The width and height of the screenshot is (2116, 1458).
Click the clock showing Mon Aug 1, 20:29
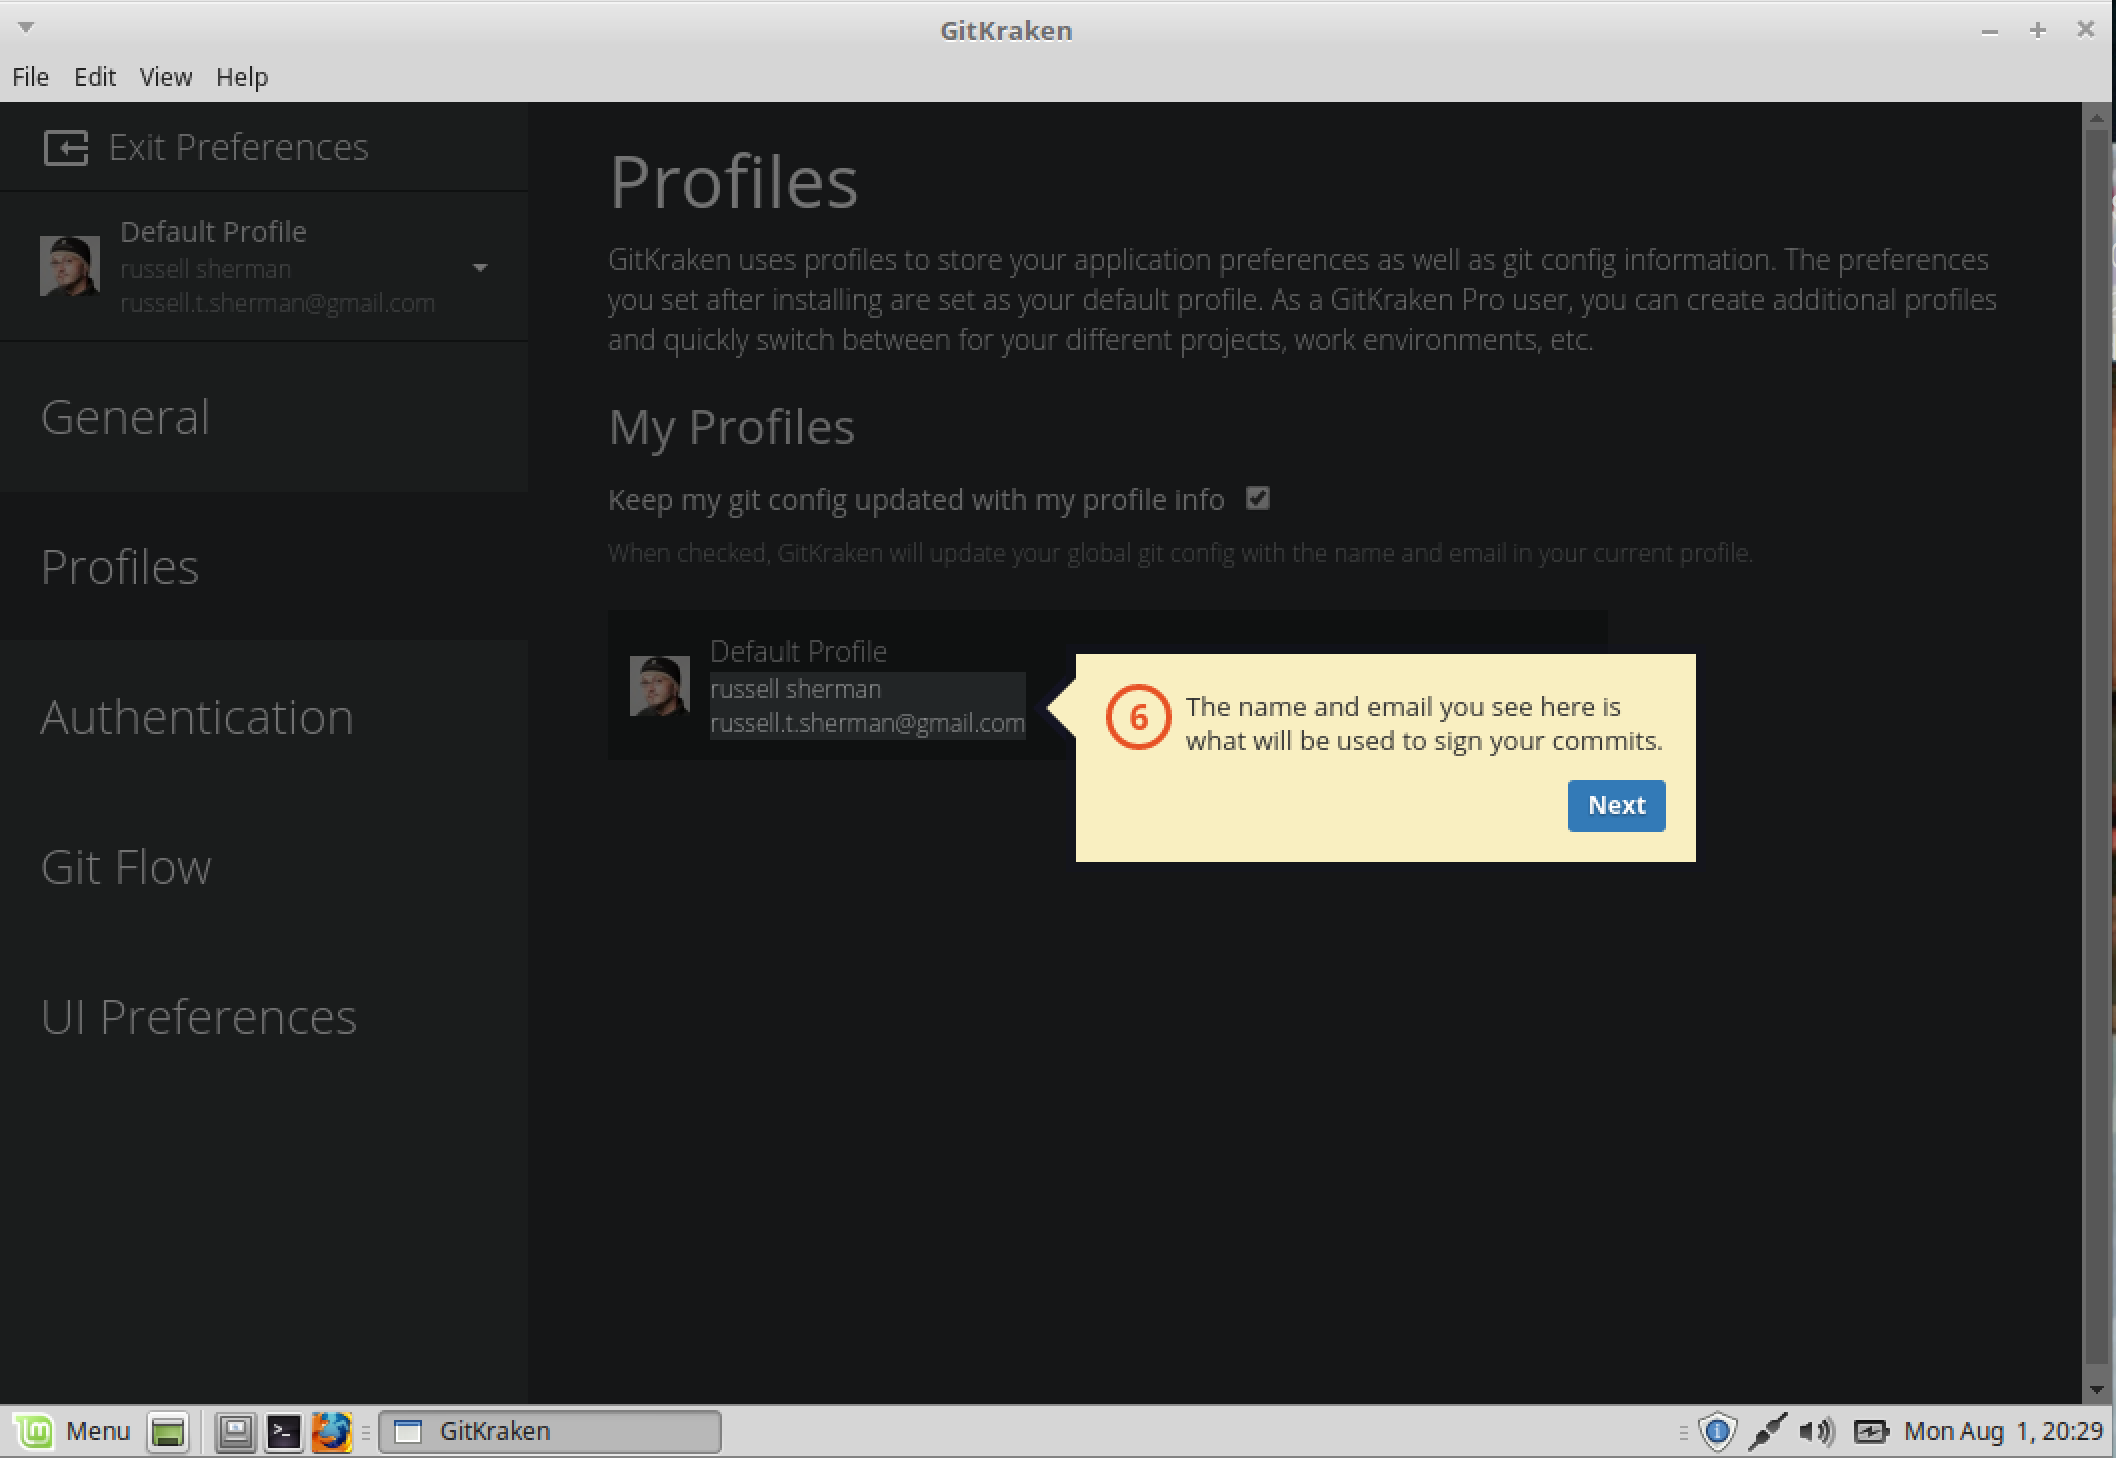tap(2003, 1432)
